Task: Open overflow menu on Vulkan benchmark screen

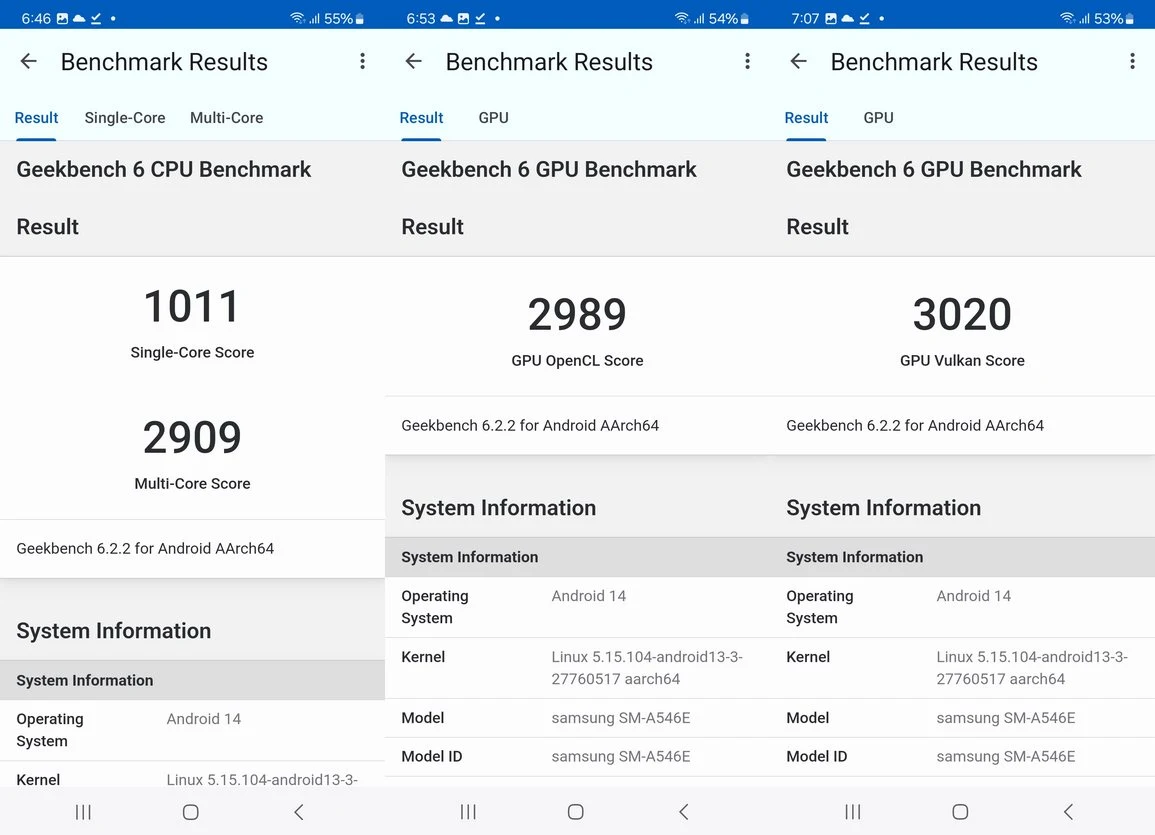Action: tap(1132, 61)
